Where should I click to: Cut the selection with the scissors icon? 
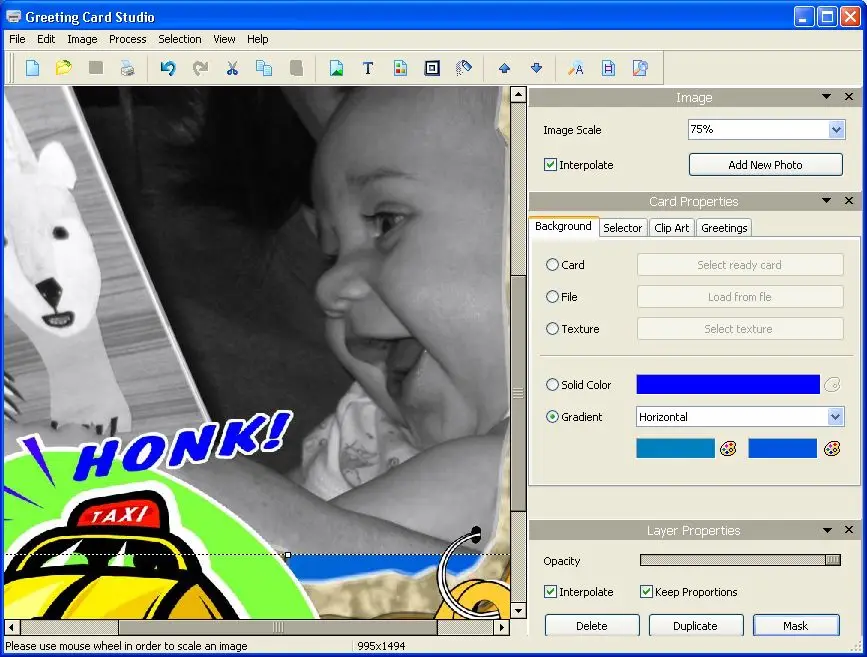coord(232,68)
